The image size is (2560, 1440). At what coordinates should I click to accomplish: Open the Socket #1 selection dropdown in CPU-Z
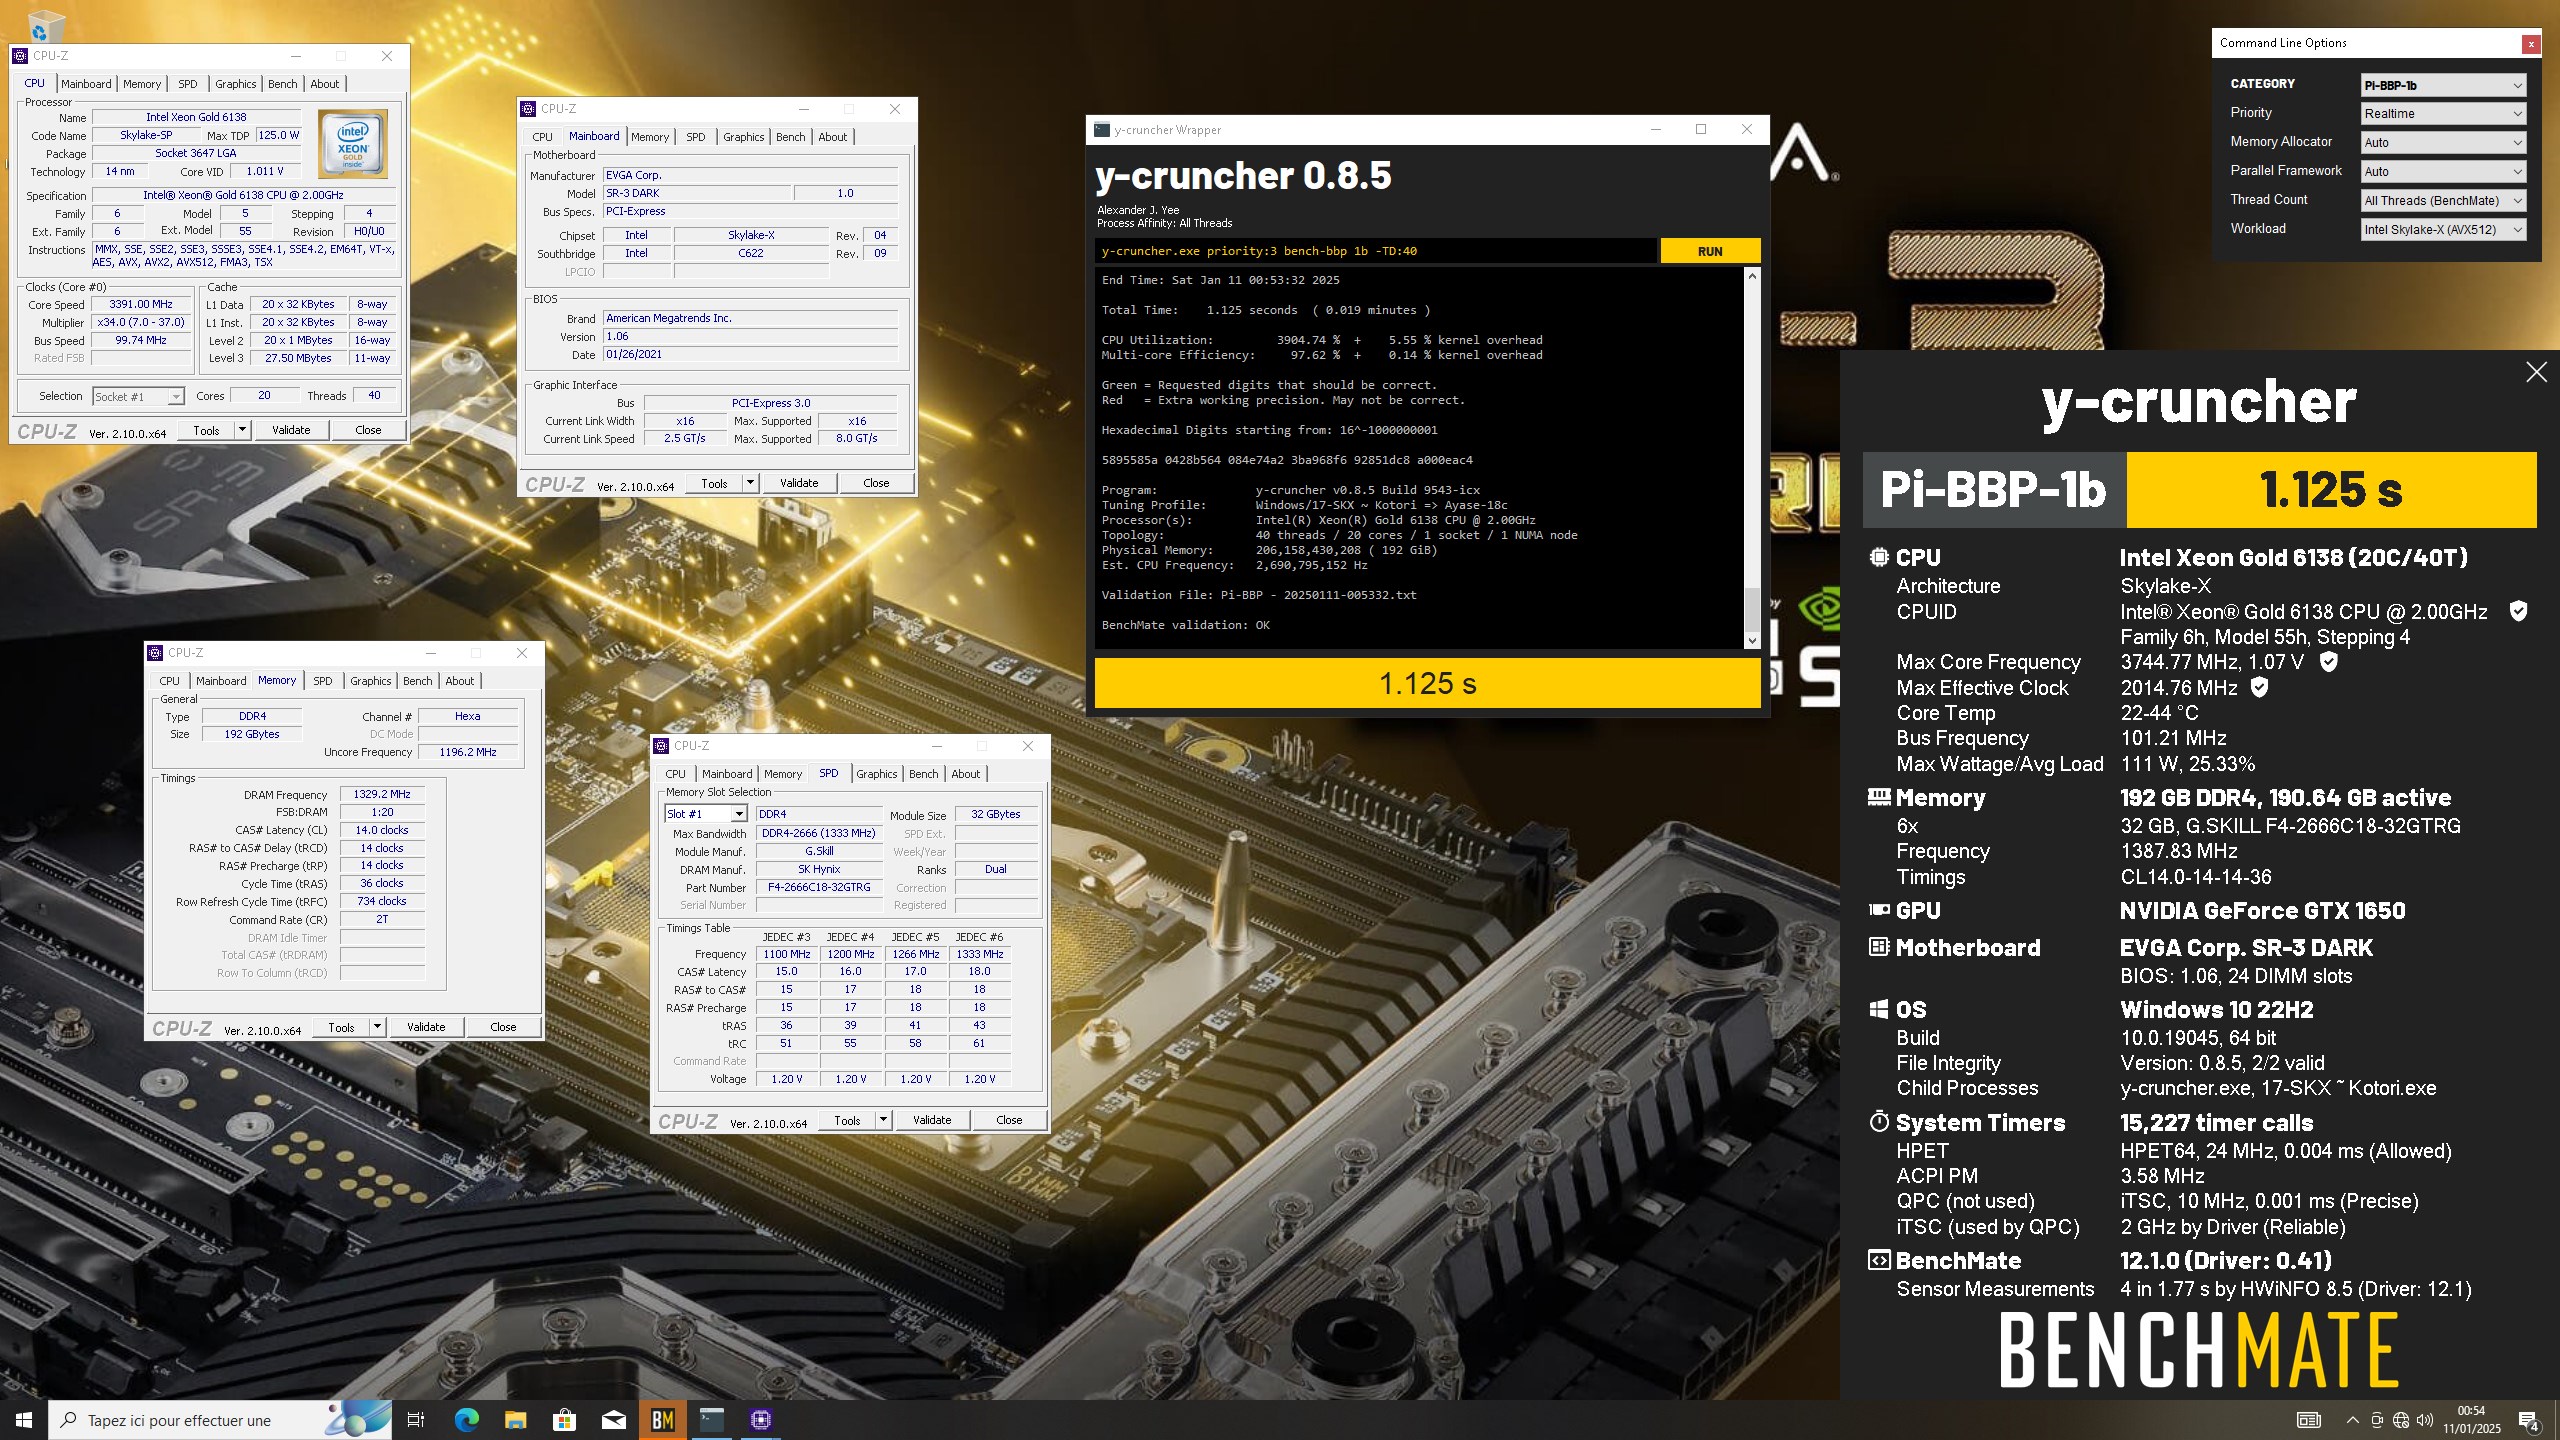[138, 397]
